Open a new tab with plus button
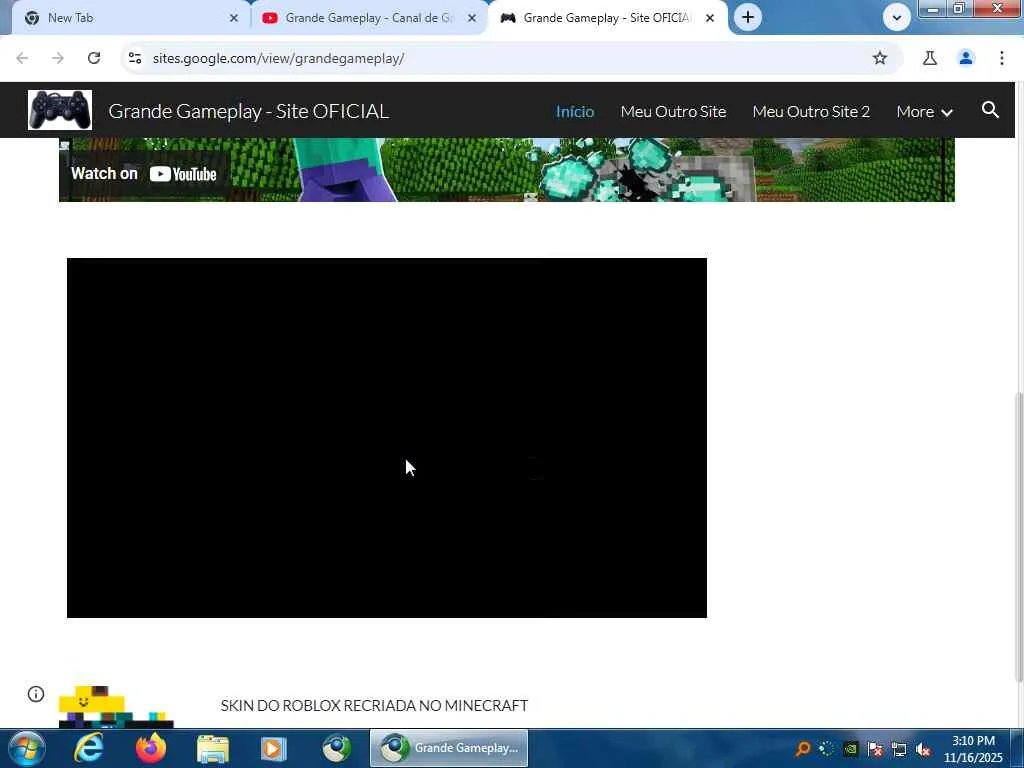 748,18
